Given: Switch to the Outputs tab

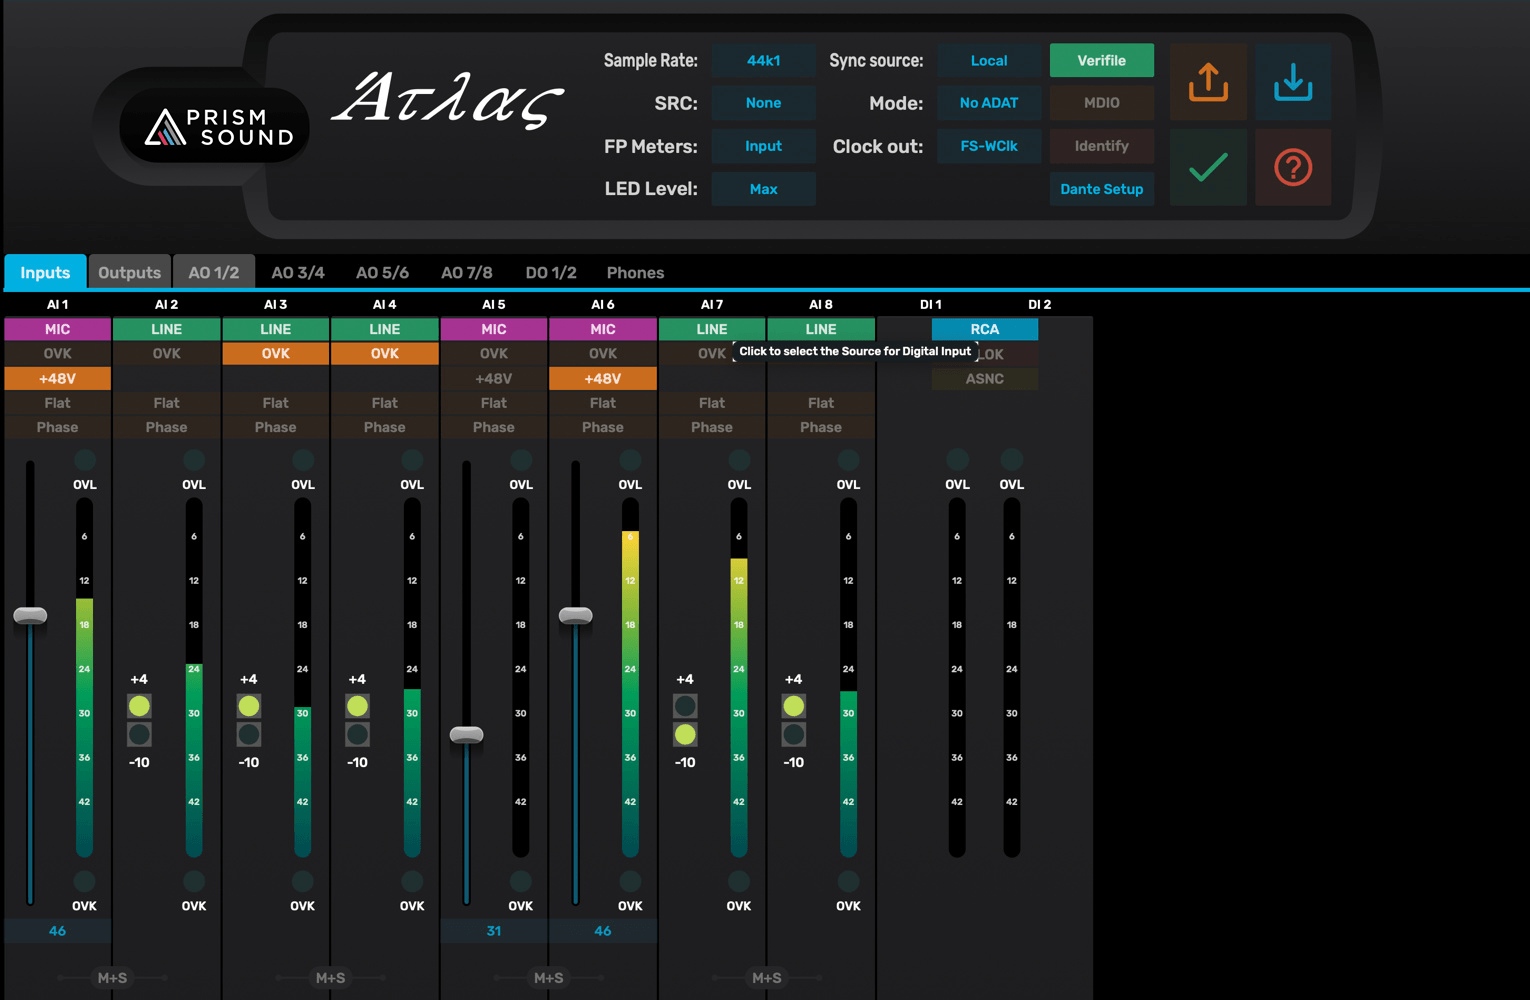Looking at the screenshot, I should (x=129, y=272).
